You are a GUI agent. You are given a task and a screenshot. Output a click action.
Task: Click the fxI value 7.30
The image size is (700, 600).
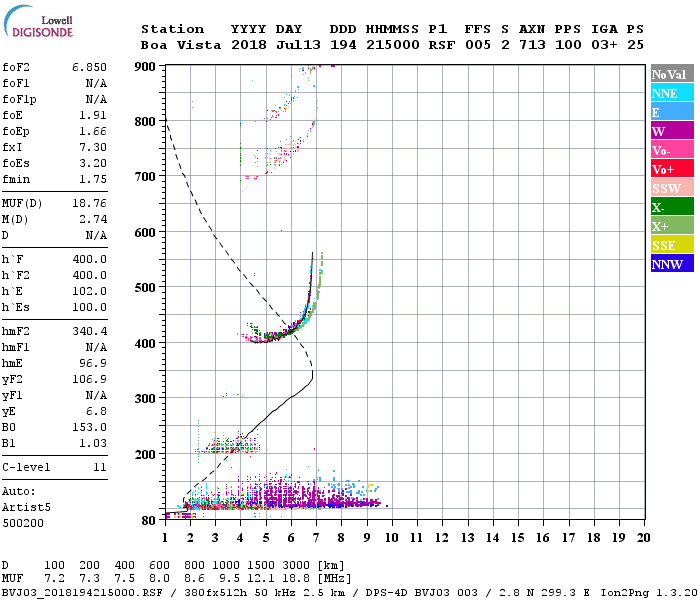pyautogui.click(x=93, y=147)
